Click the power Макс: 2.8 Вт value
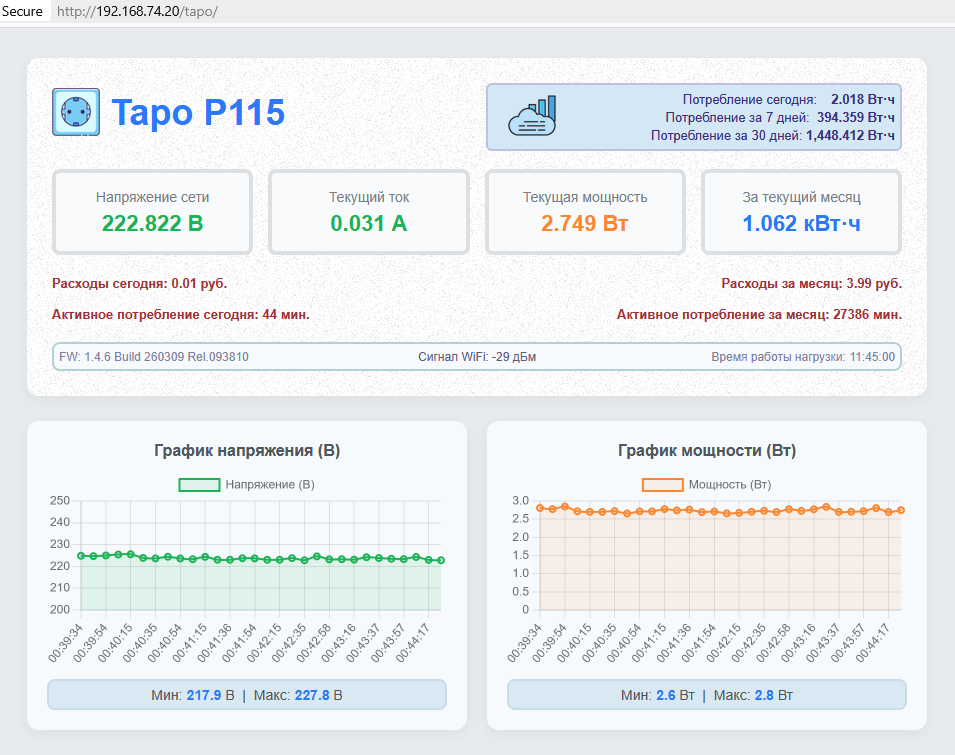 (x=753, y=695)
